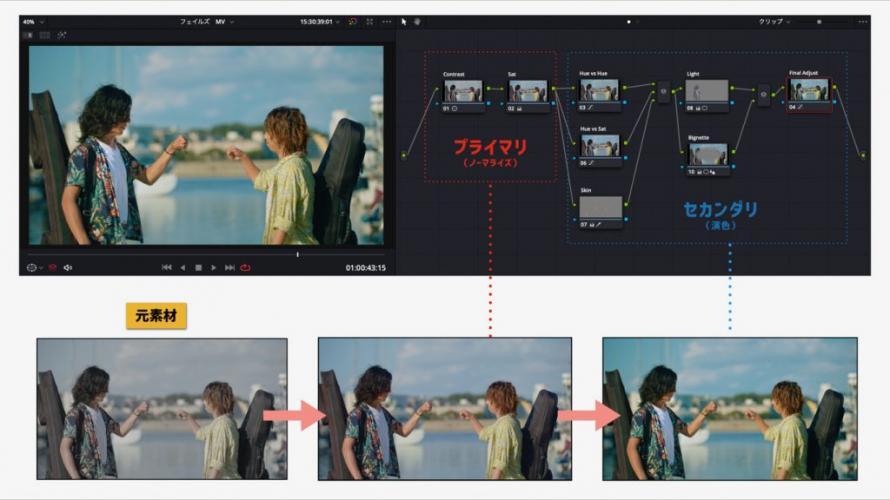Click the second mixer node before Final Adjust
Image resolution: width=890 pixels, height=500 pixels.
763,95
